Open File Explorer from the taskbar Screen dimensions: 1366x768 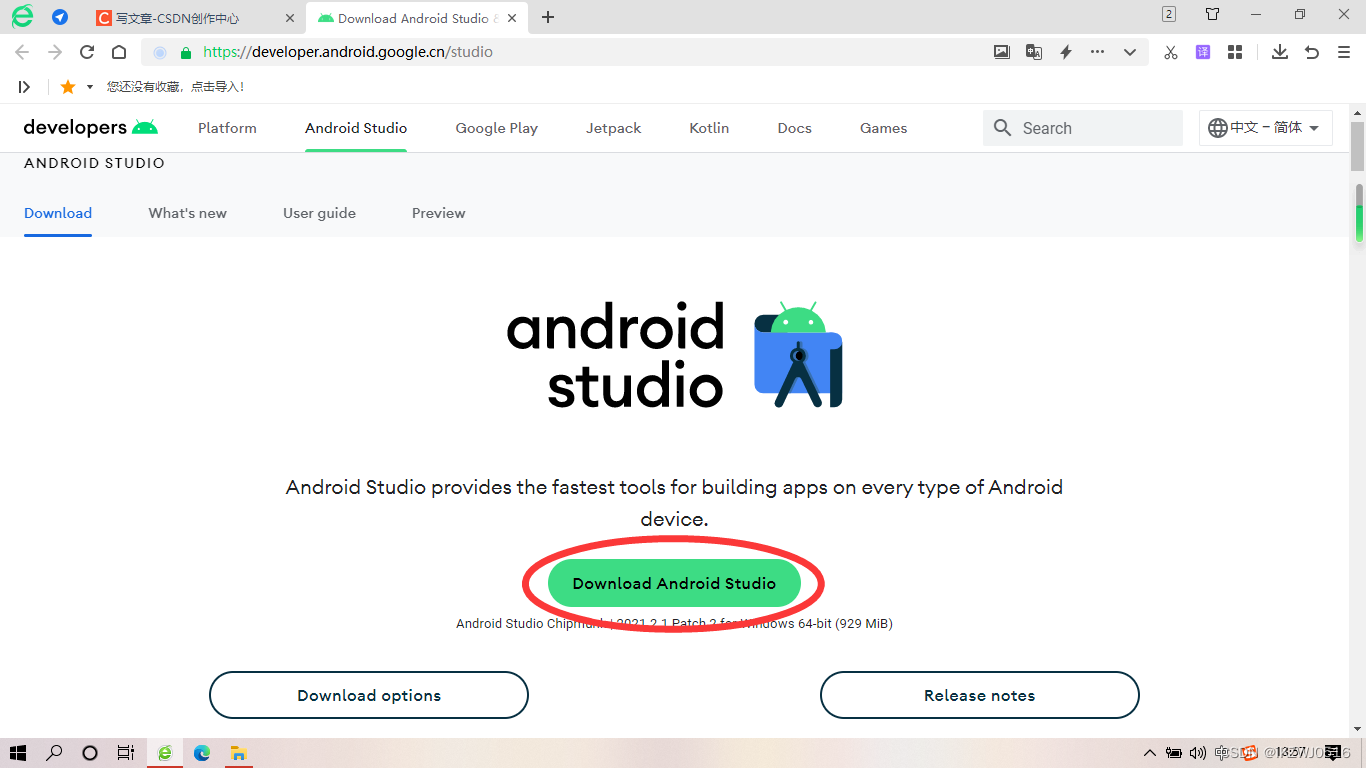click(239, 753)
